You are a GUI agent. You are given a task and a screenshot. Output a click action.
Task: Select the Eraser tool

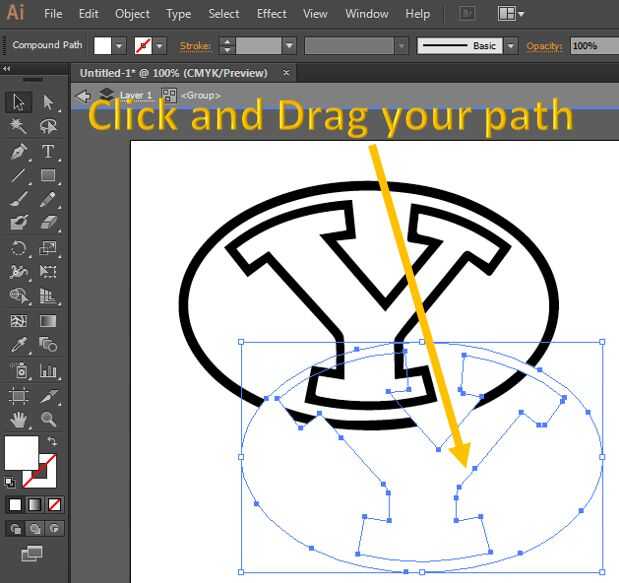pos(48,223)
